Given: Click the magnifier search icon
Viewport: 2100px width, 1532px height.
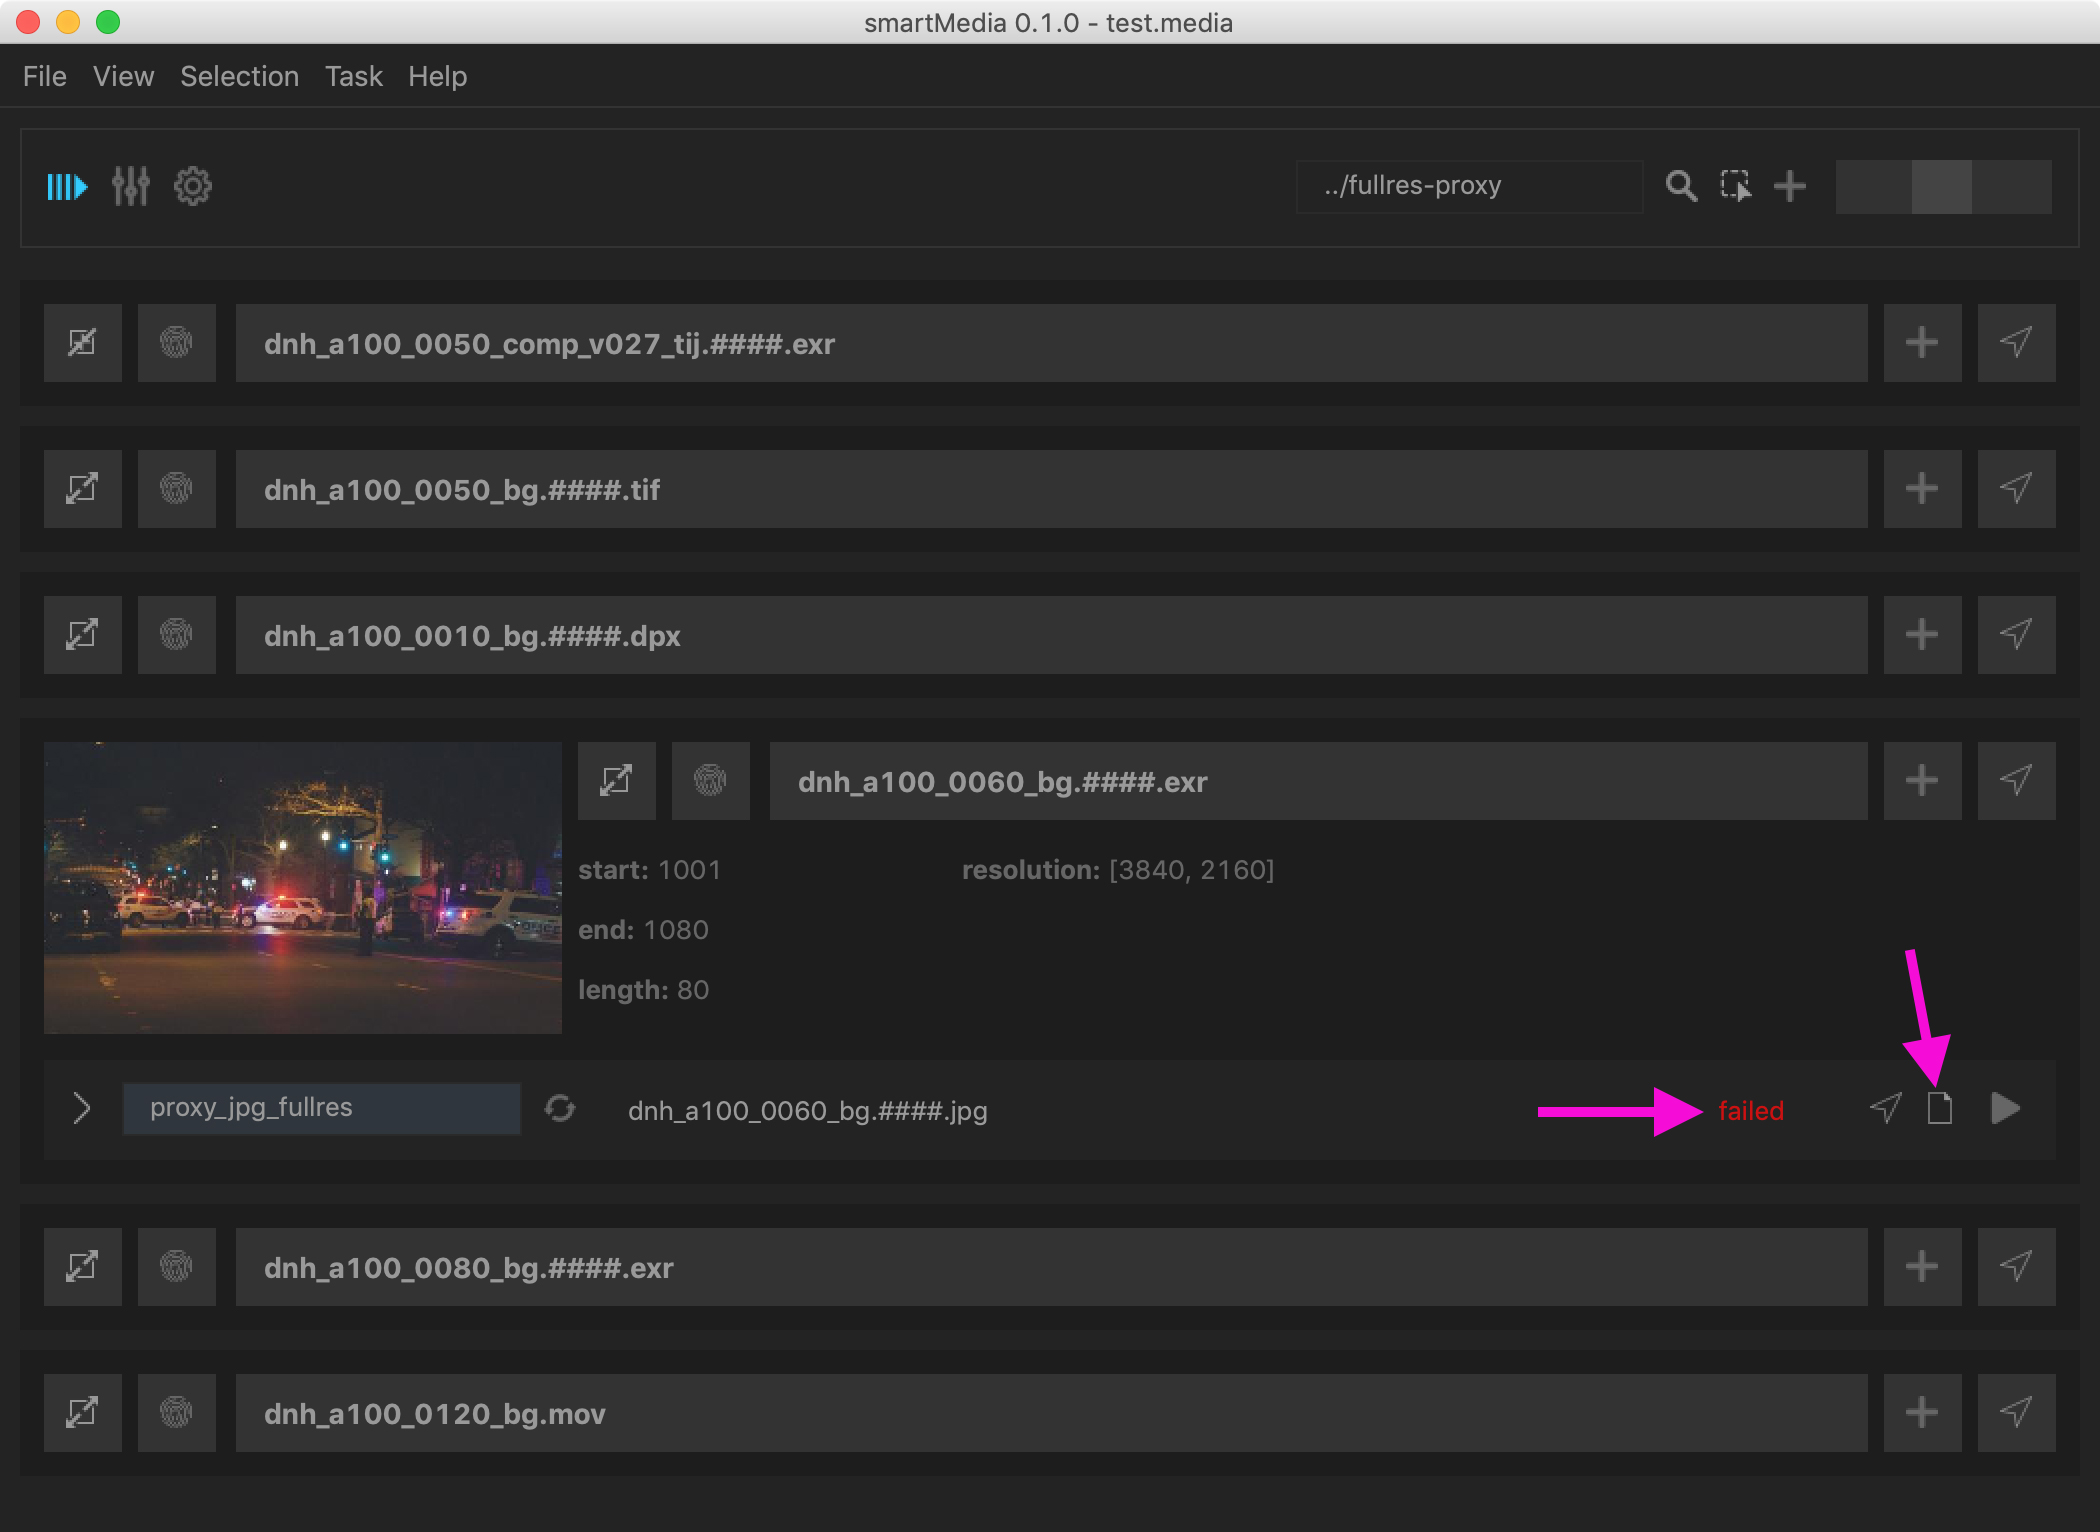Looking at the screenshot, I should click(1681, 186).
